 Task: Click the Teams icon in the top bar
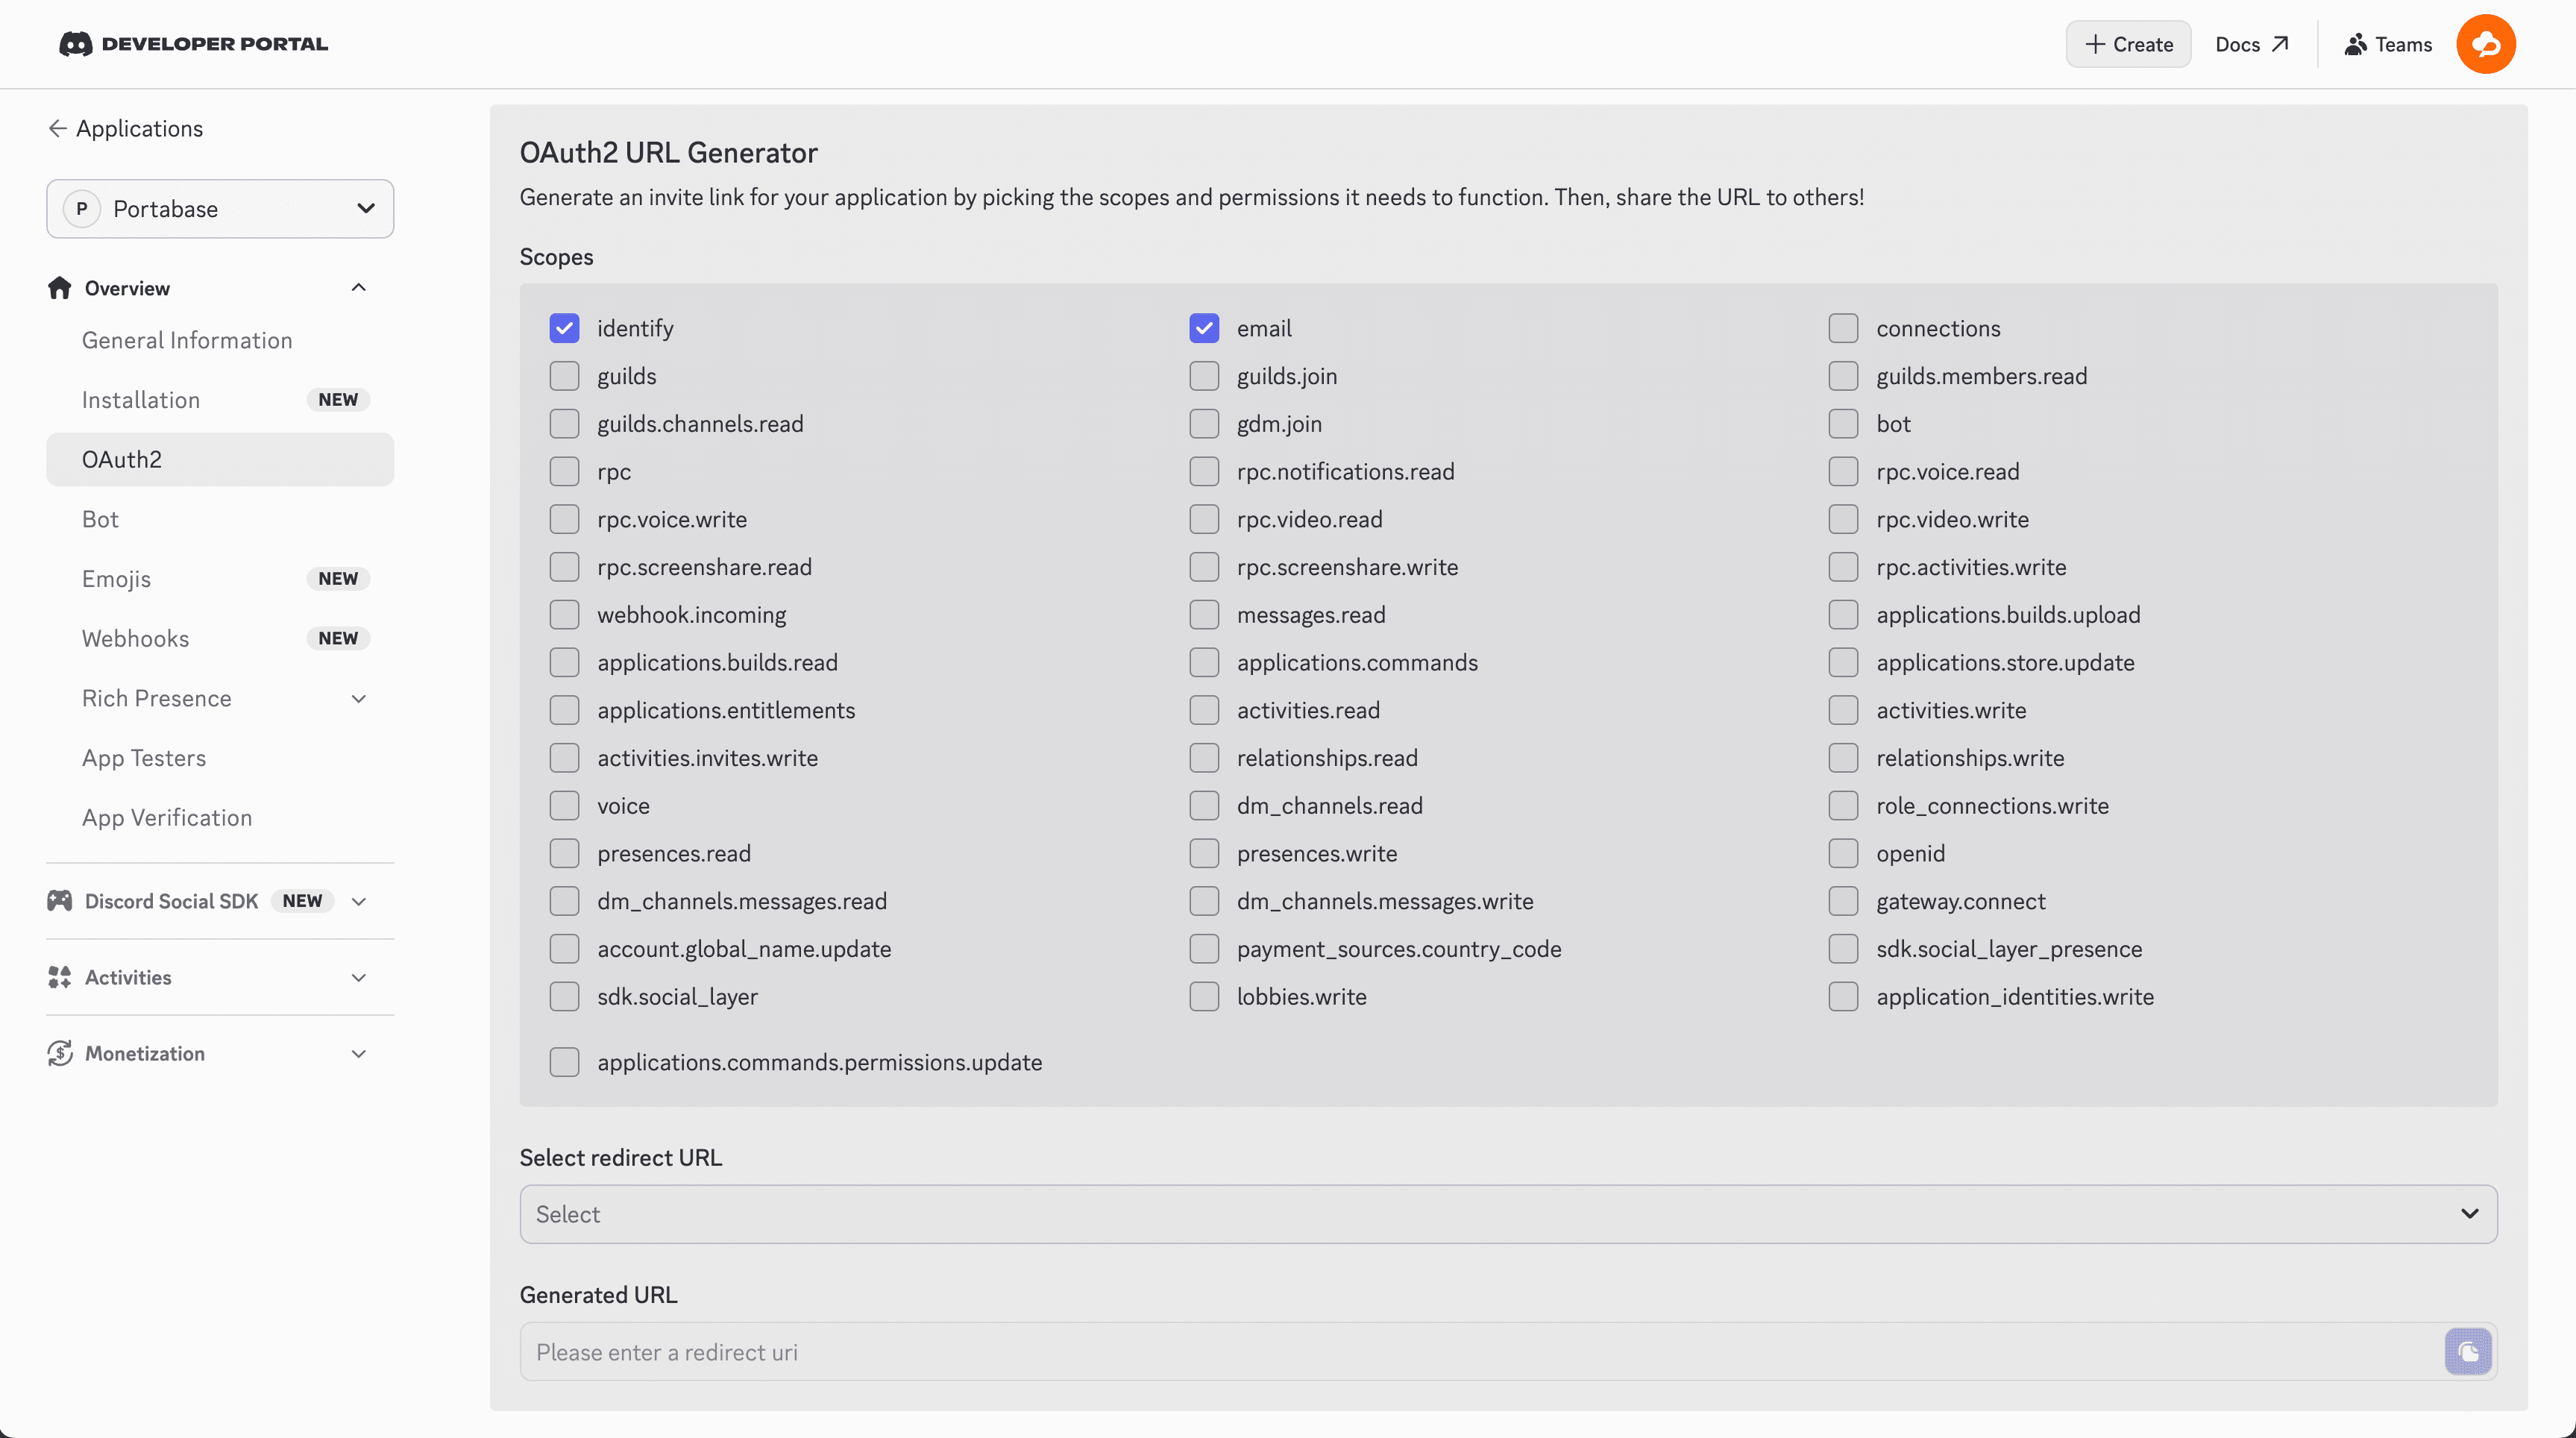[x=2356, y=43]
